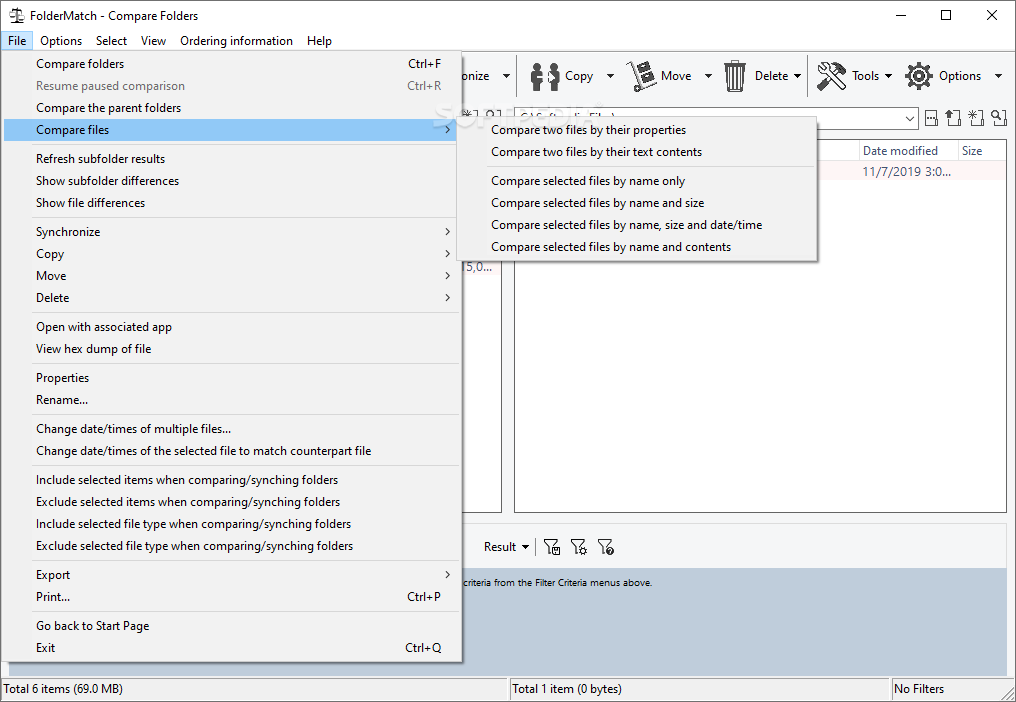Click the Date modified column header

tap(908, 151)
